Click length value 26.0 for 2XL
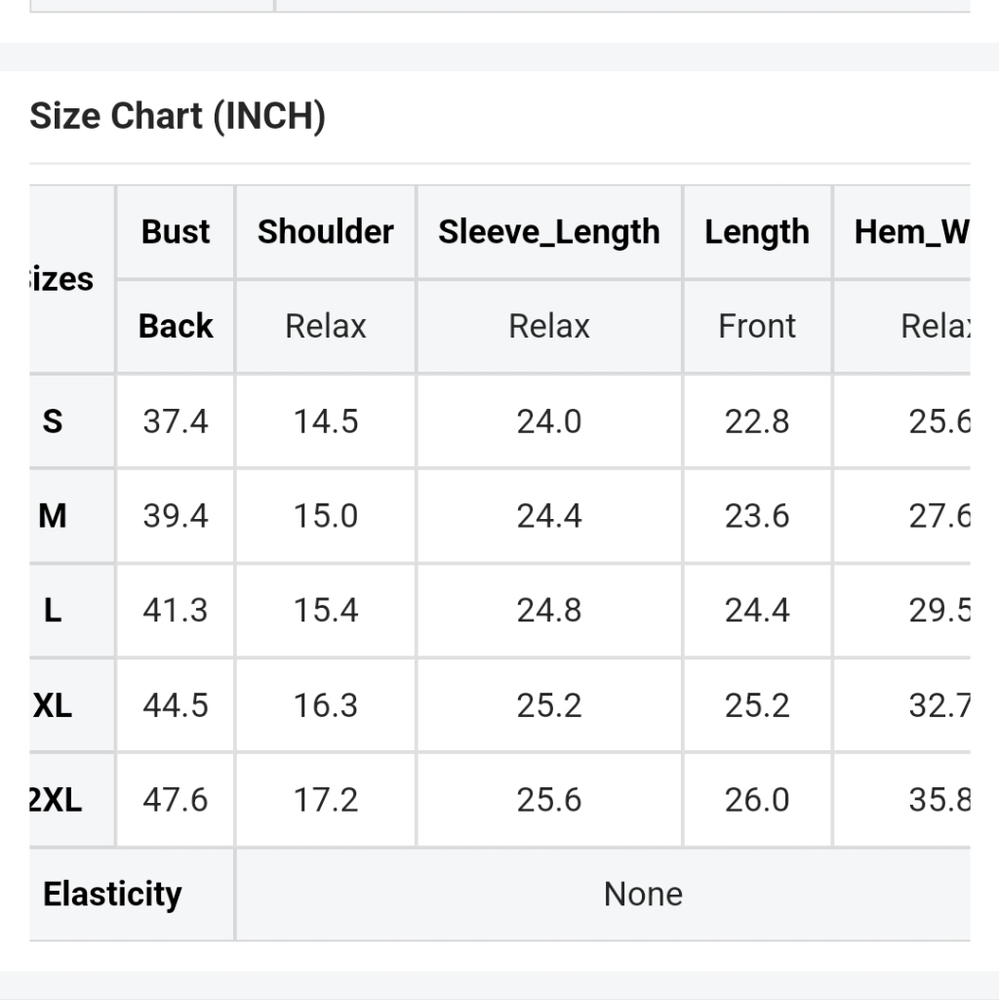Image resolution: width=999 pixels, height=1000 pixels. pos(757,800)
